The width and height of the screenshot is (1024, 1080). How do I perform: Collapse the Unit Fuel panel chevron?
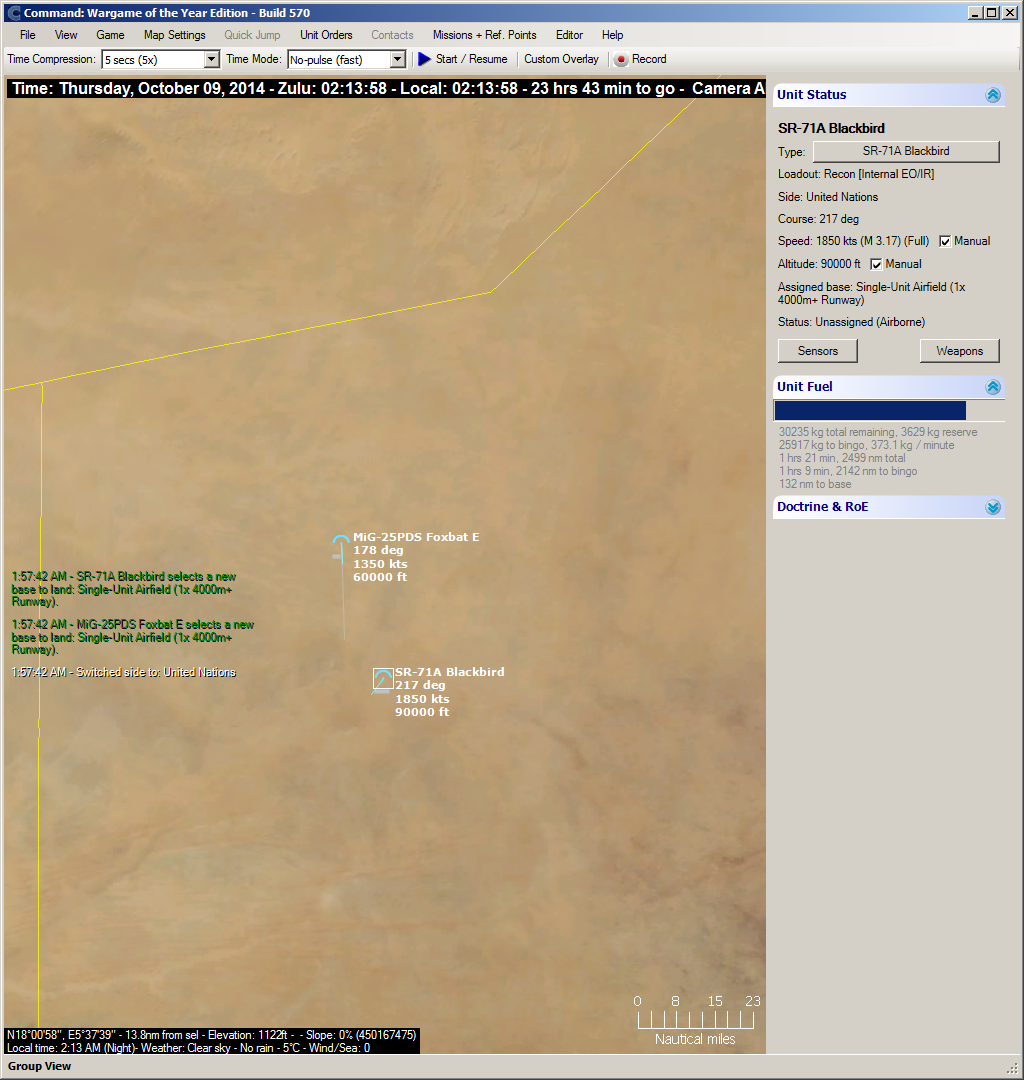993,387
